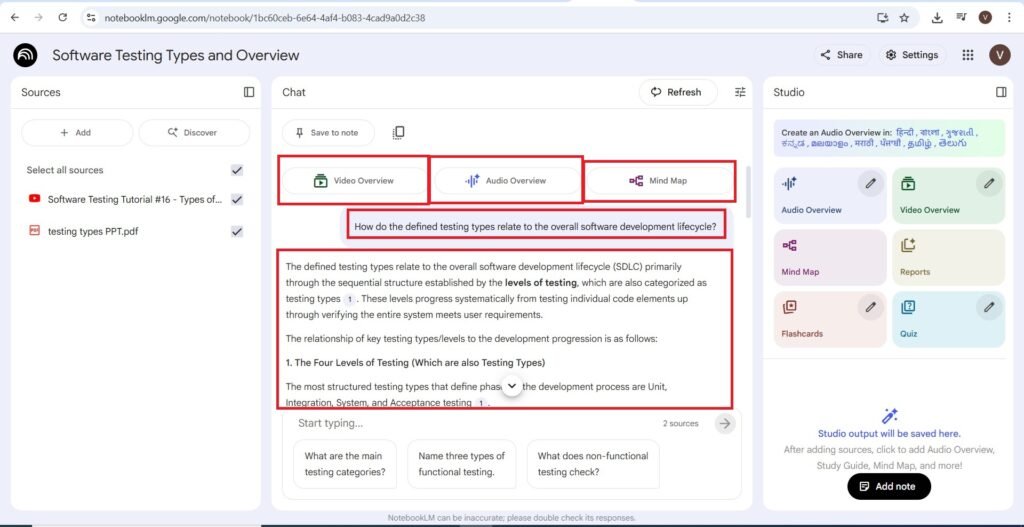The image size is (1024, 527).
Task: Select the Mind Map chip in chat
Action: coord(660,181)
